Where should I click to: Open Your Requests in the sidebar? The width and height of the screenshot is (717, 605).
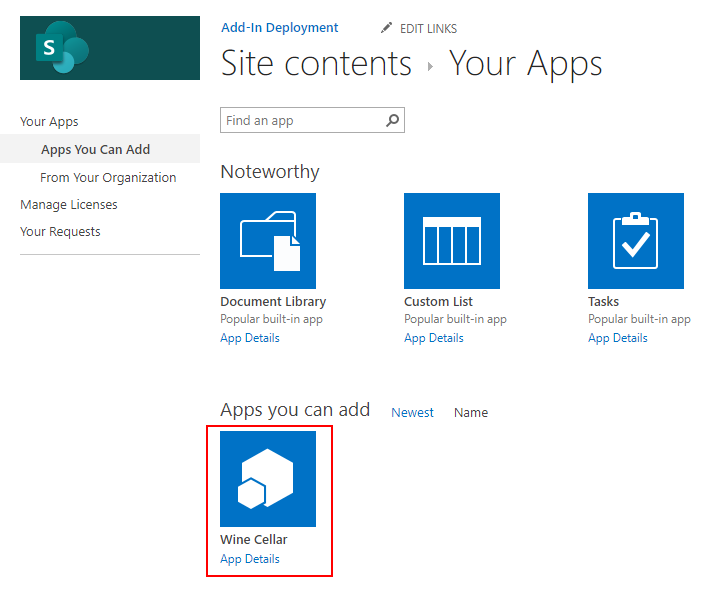pos(60,232)
